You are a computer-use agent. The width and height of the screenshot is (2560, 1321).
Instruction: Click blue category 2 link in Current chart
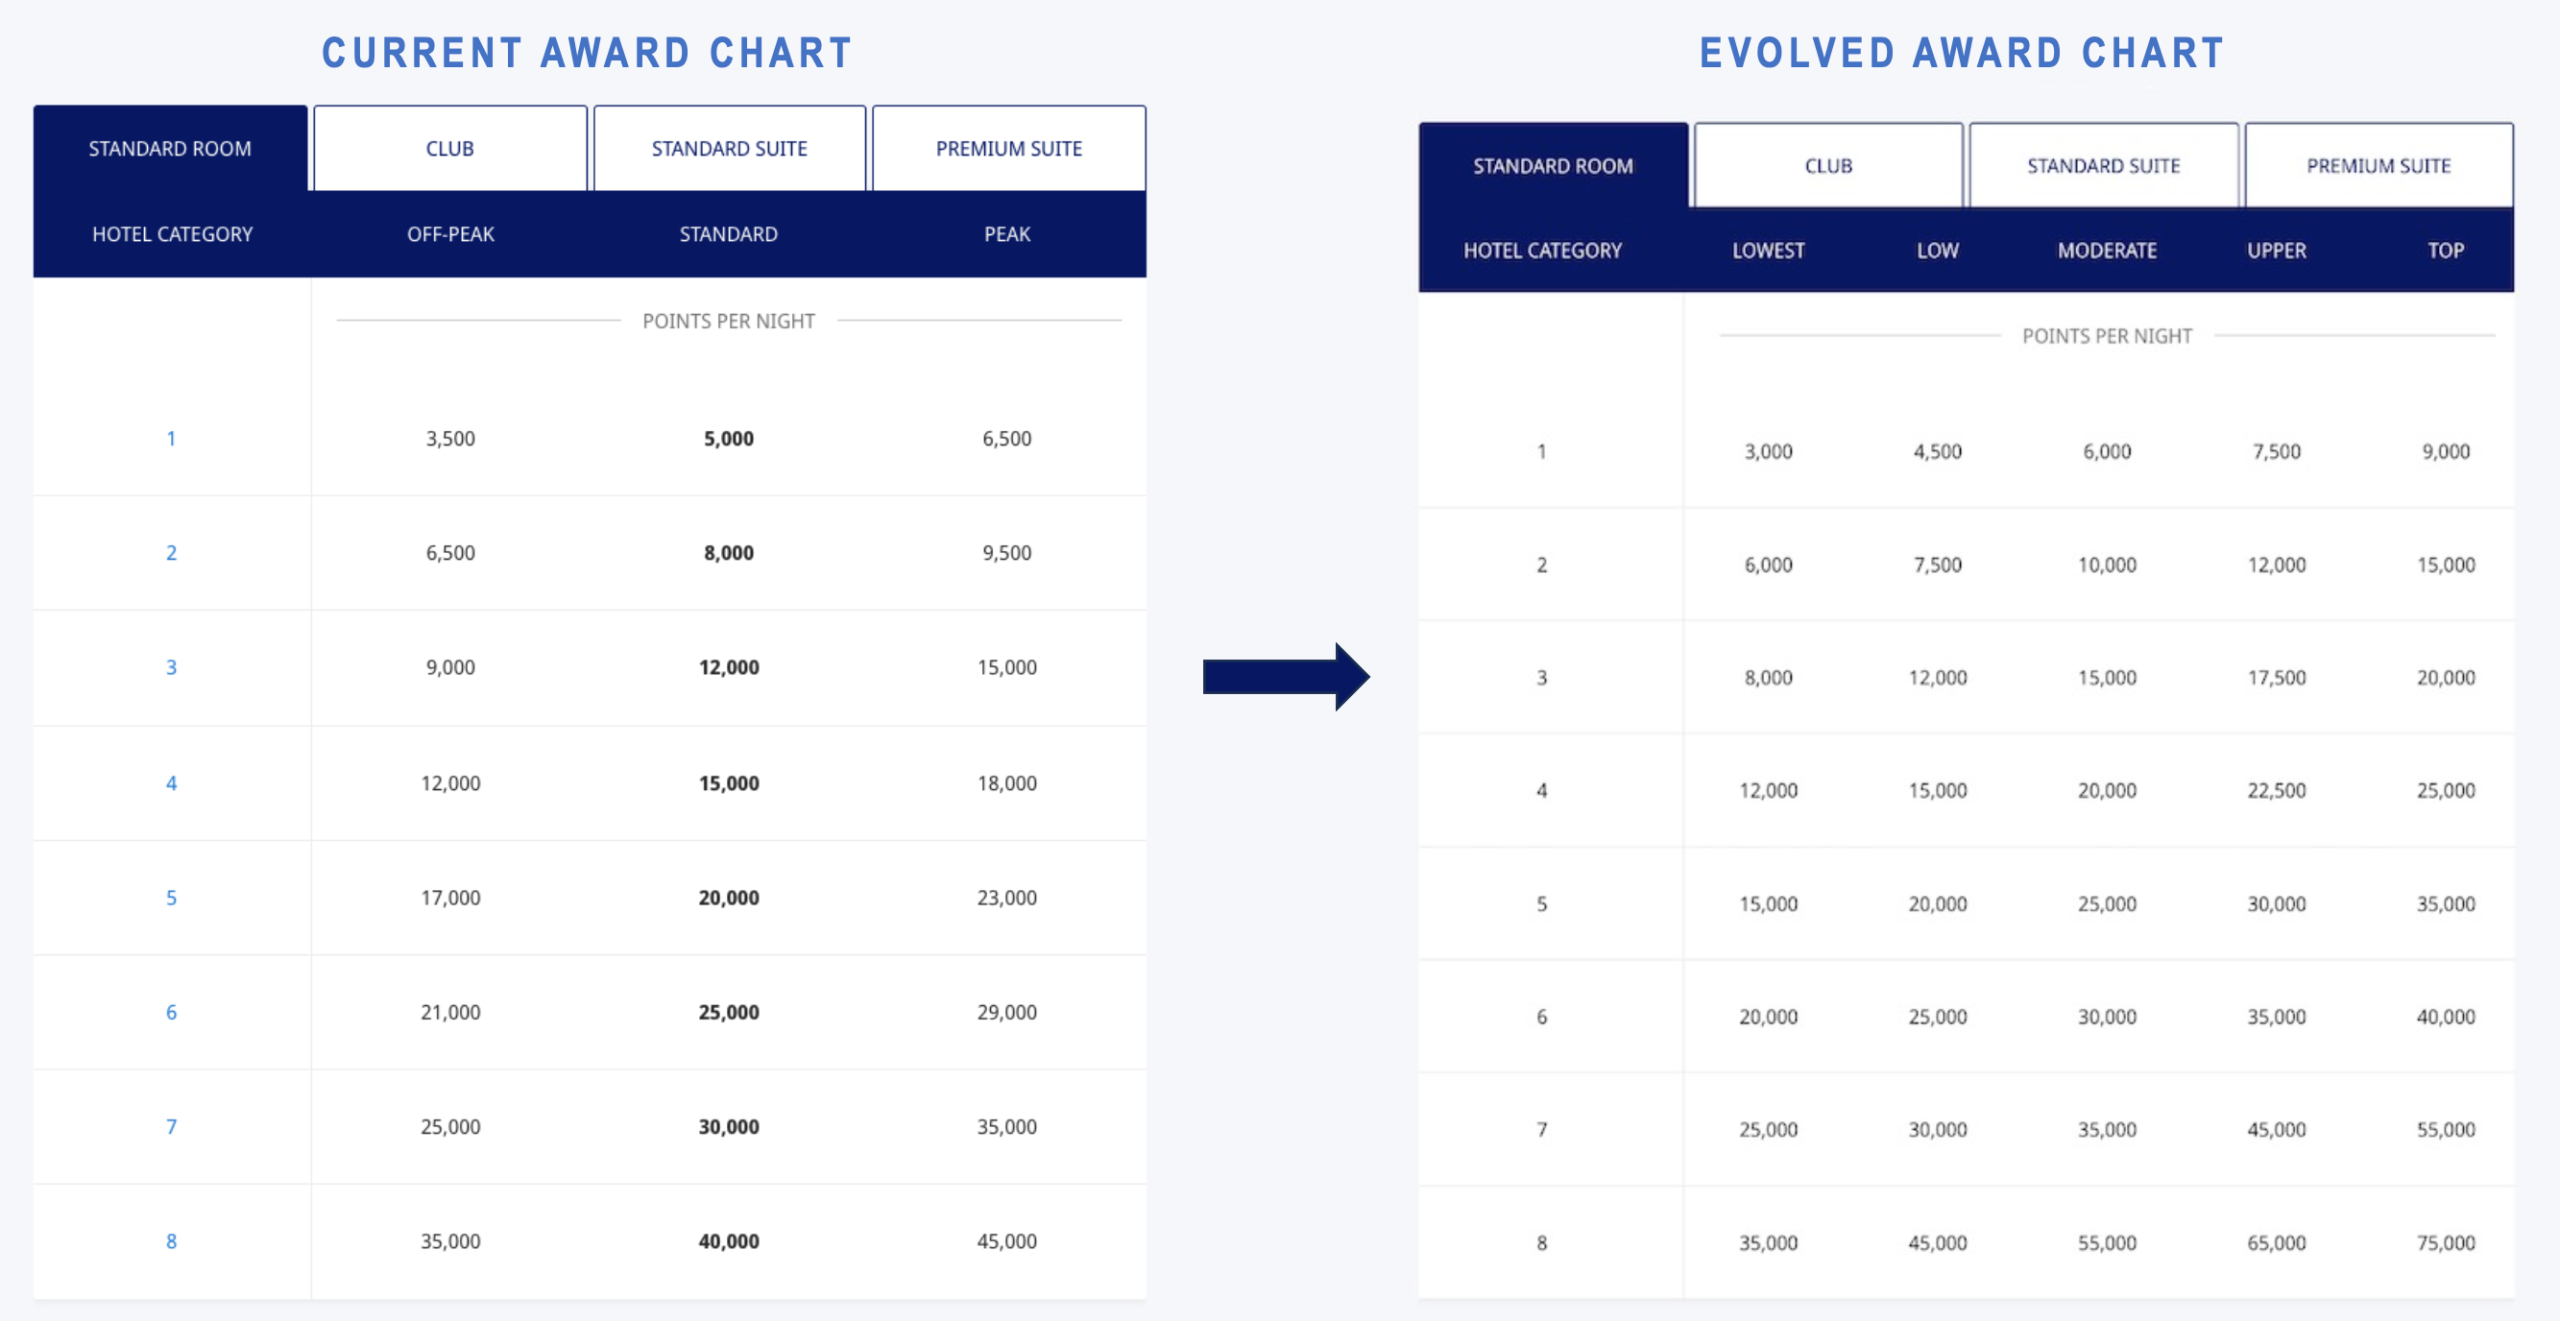click(x=171, y=553)
